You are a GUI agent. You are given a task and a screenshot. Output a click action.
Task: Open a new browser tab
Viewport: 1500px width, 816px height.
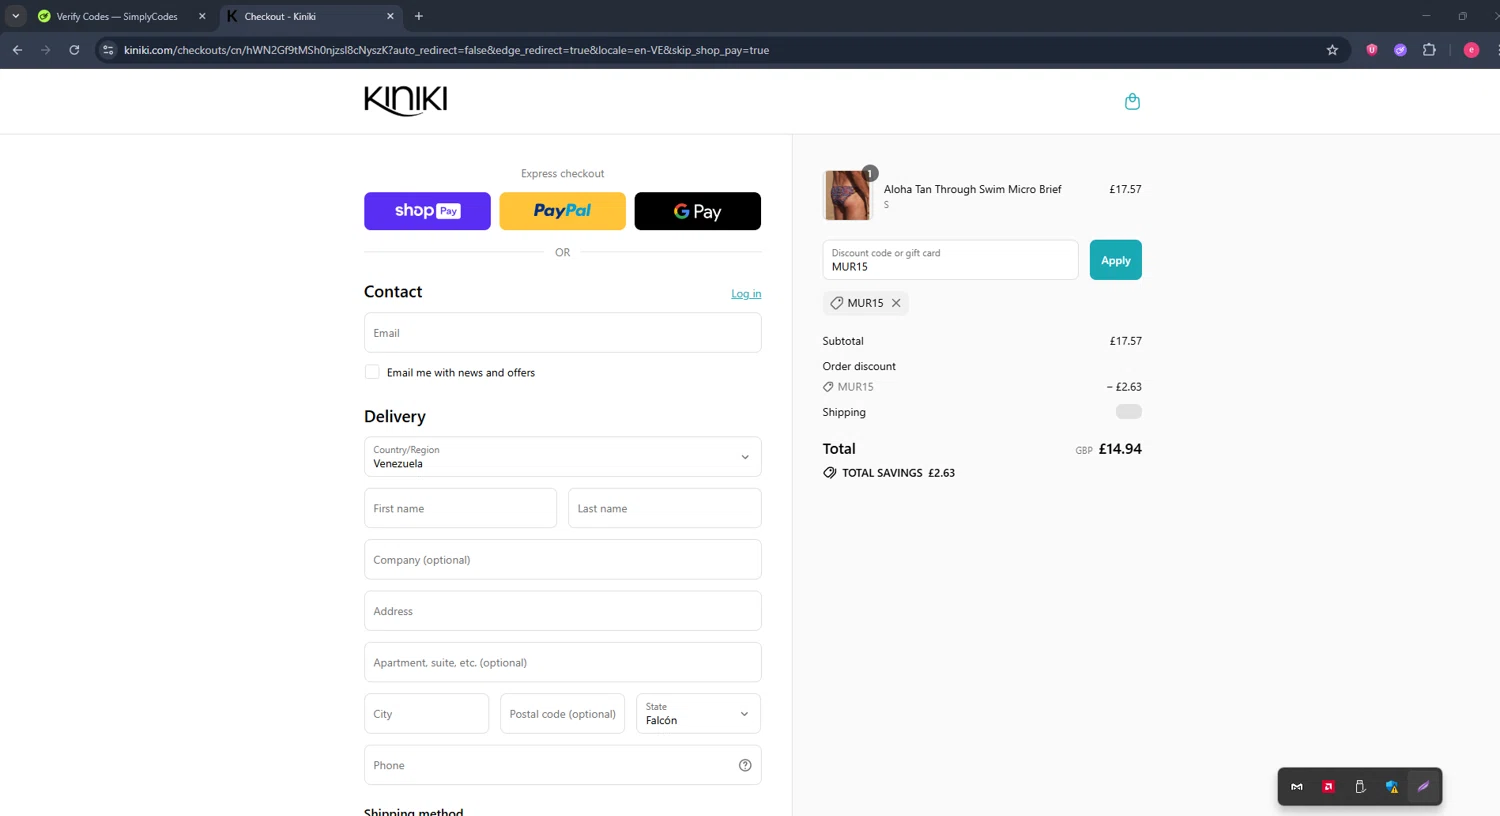(419, 16)
